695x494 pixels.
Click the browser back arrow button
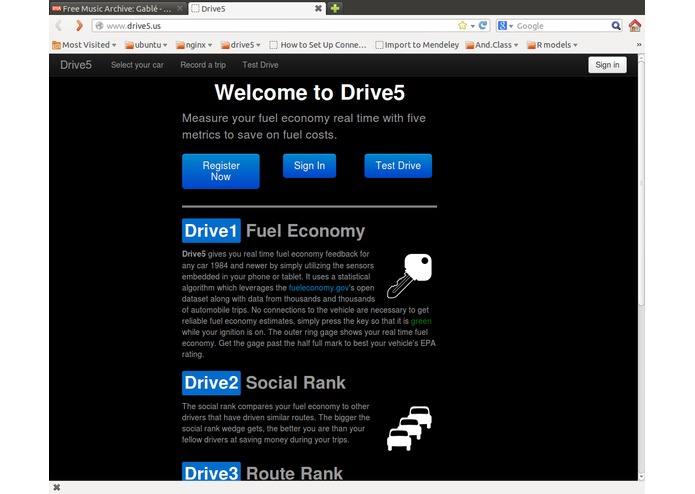coord(59,26)
